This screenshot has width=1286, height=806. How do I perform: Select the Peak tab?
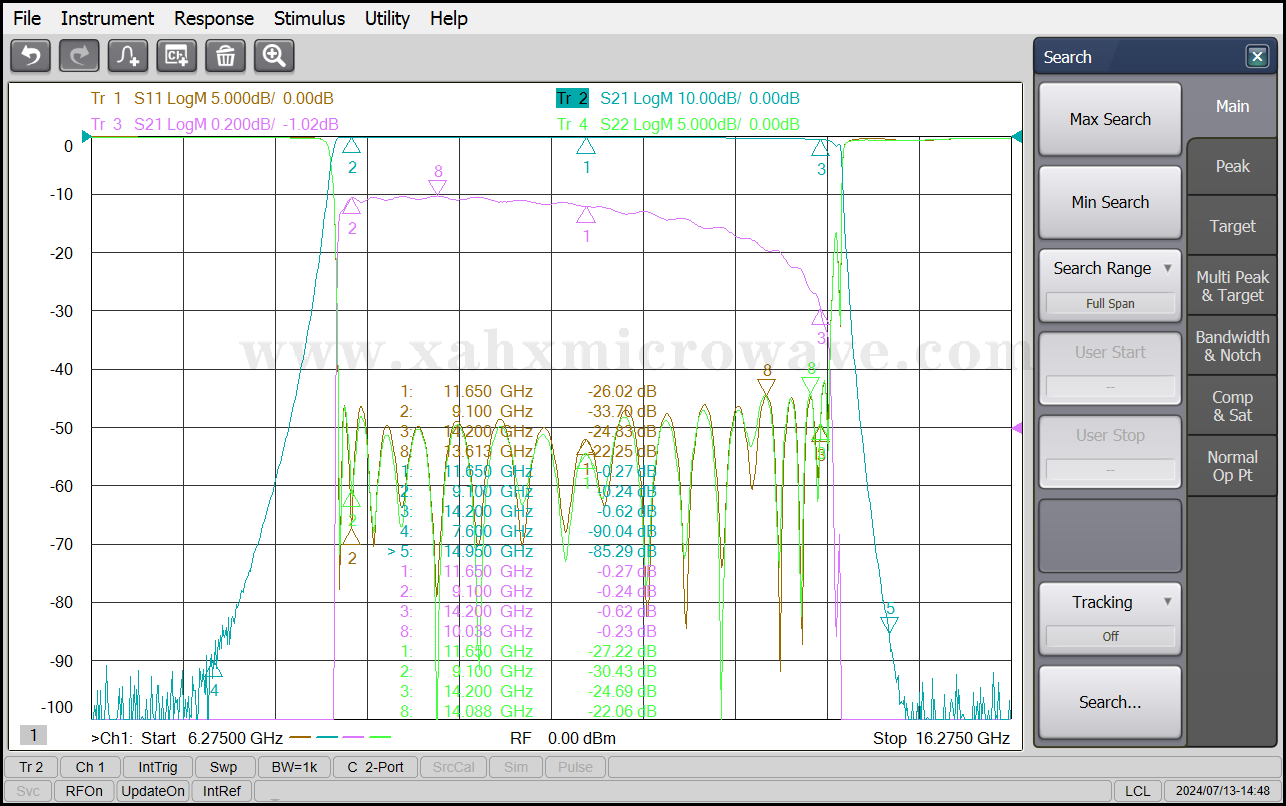point(1232,166)
